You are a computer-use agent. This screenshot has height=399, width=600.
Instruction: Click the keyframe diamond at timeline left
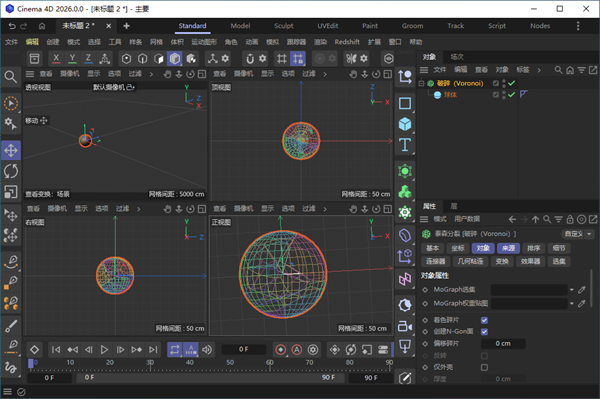coord(34,350)
